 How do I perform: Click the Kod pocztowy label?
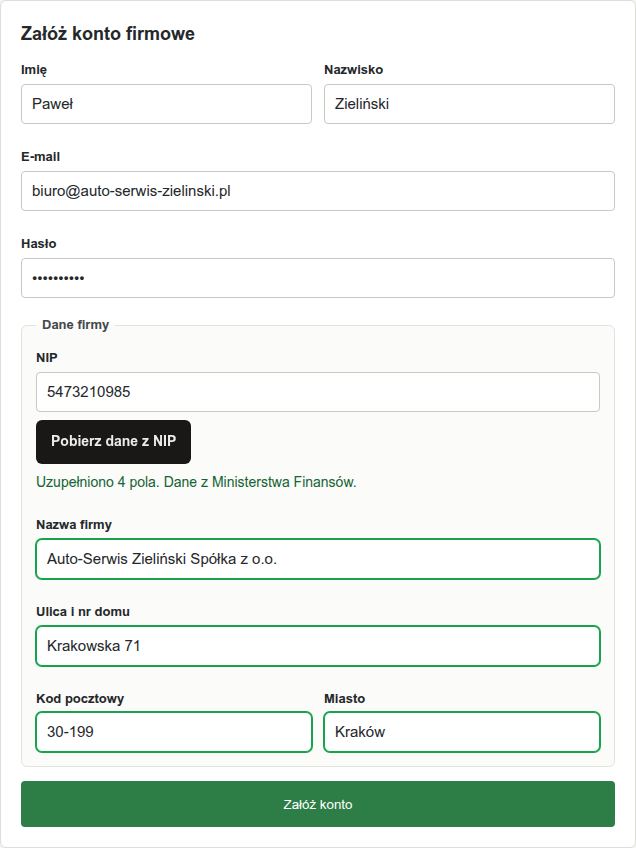(x=80, y=699)
